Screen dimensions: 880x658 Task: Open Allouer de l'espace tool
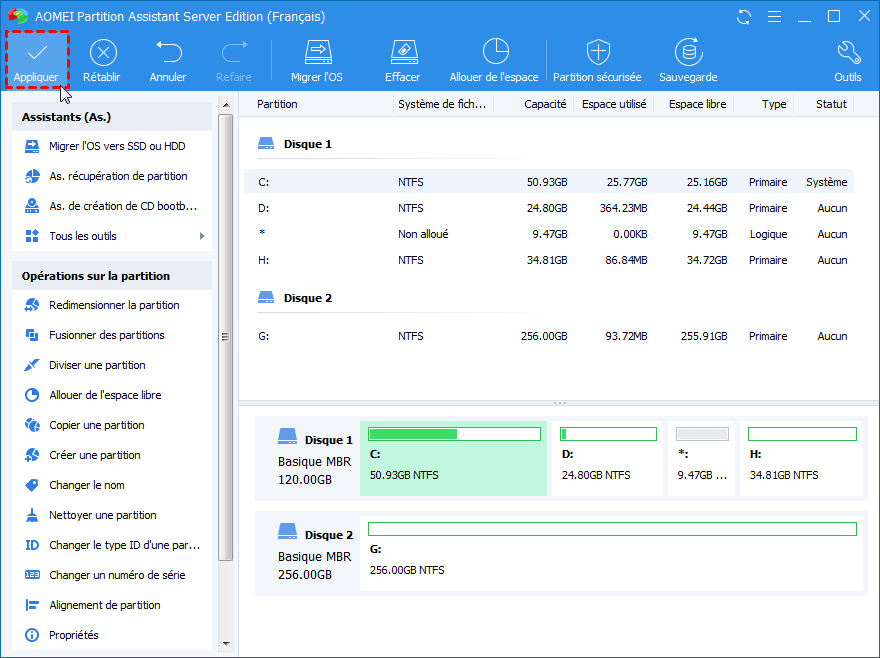[x=494, y=52]
